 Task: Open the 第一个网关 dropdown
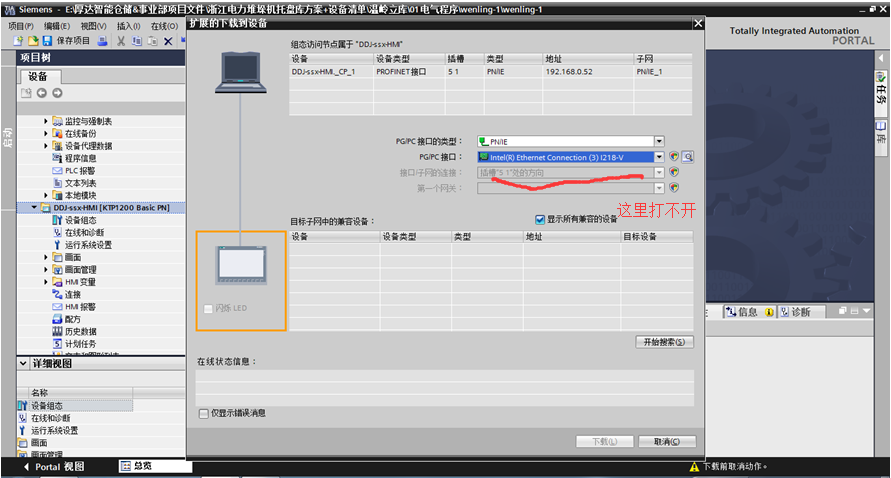[659, 188]
